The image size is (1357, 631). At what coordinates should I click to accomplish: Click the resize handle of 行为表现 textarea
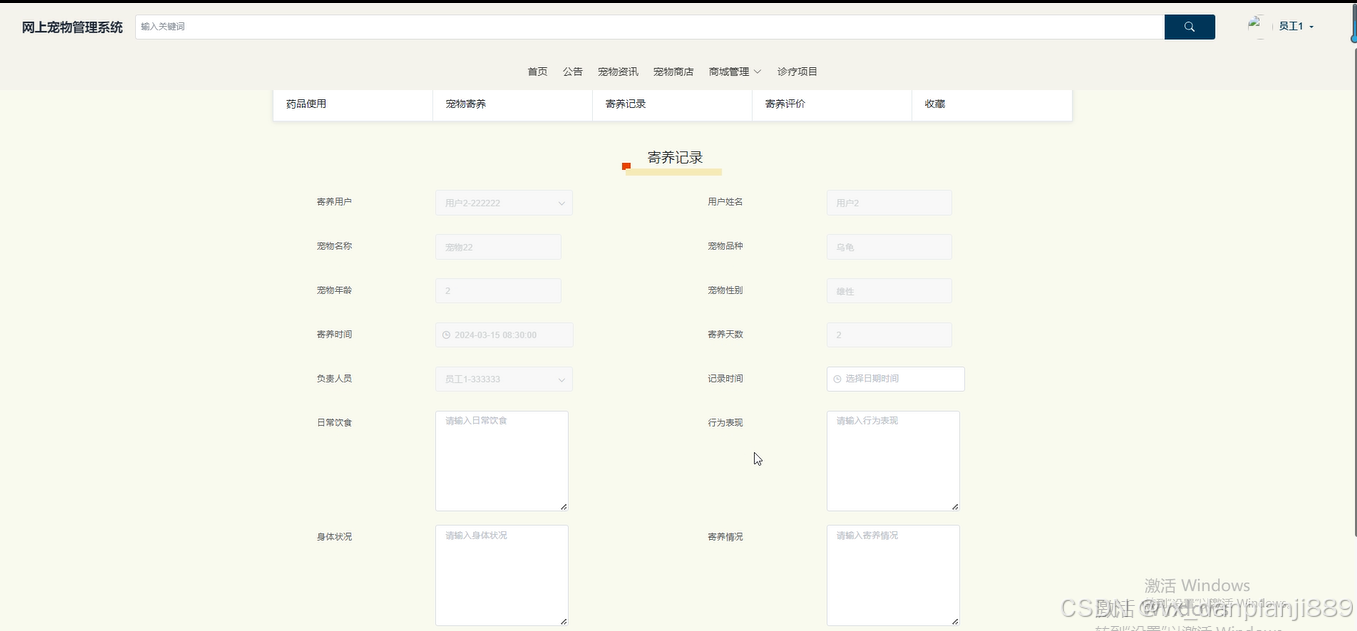(954, 506)
